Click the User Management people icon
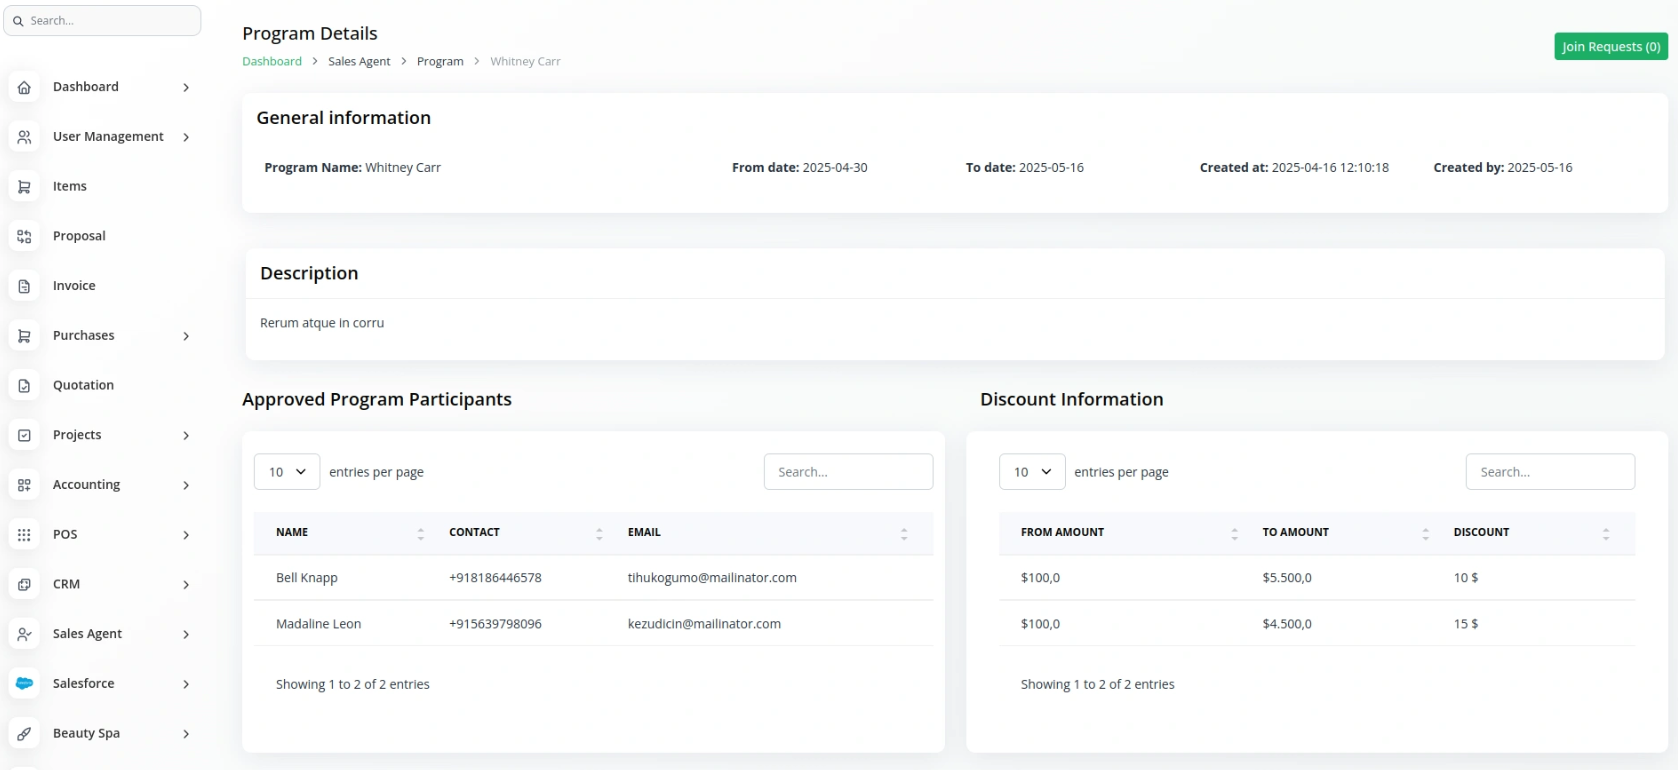 24,137
